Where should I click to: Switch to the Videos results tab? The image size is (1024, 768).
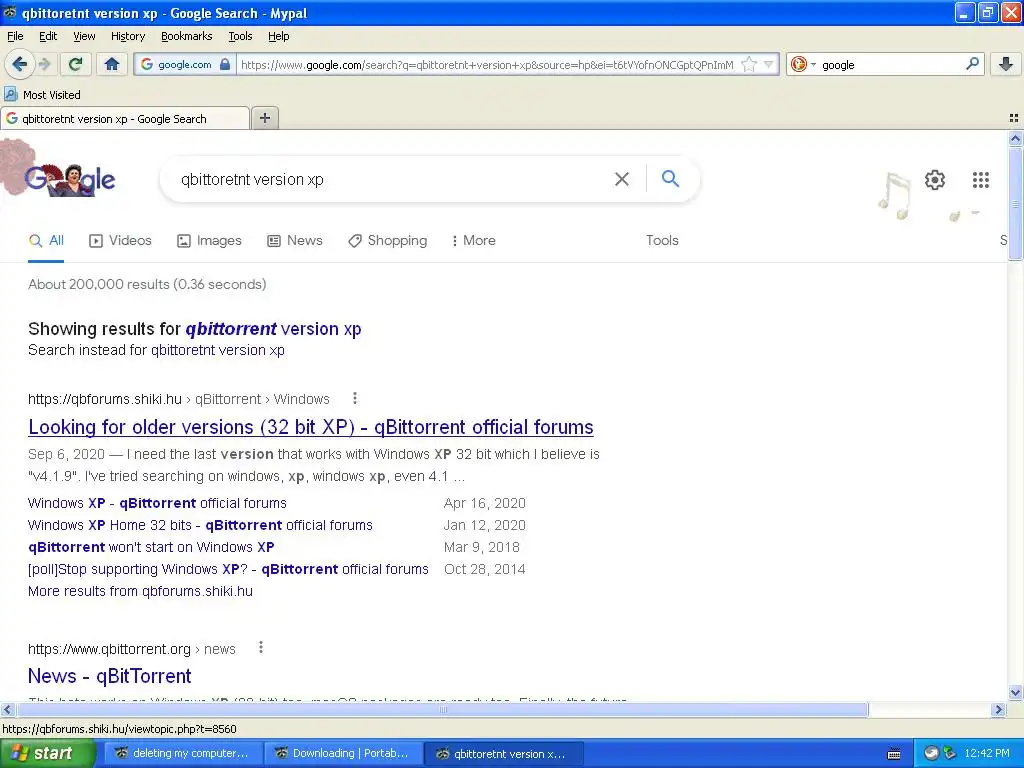click(x=120, y=240)
